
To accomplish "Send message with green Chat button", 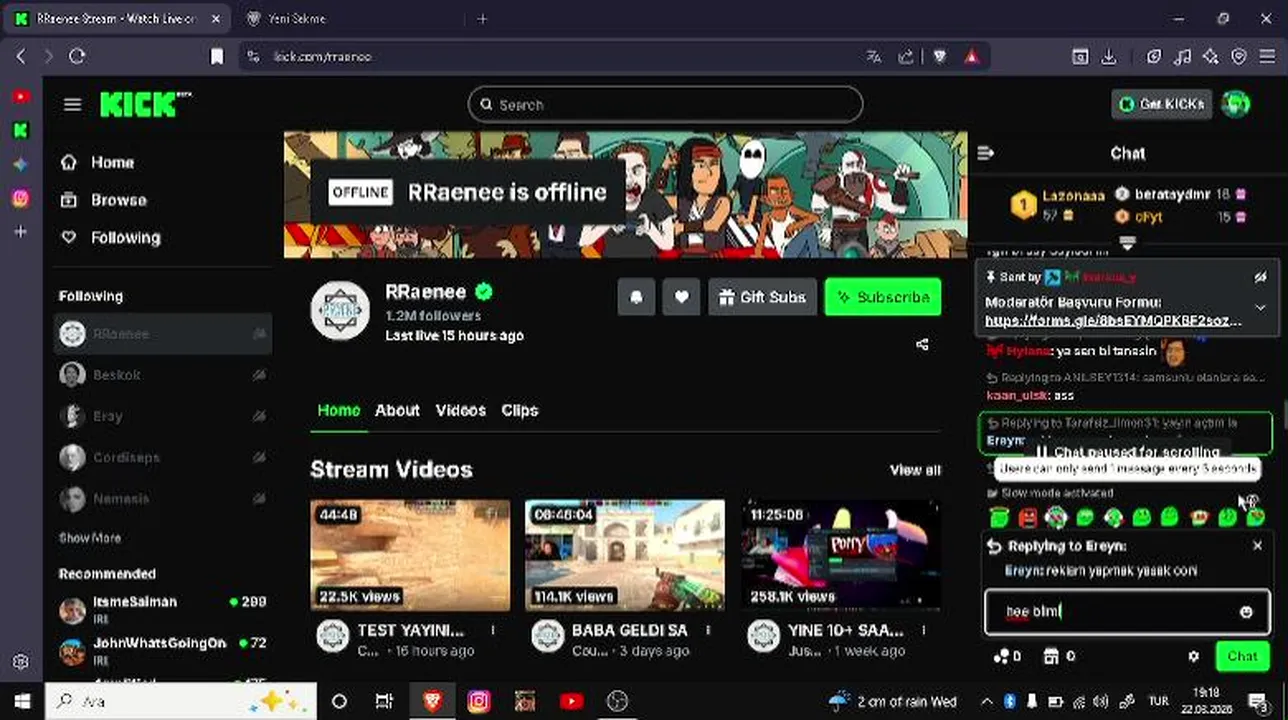I will pyautogui.click(x=1242, y=657).
